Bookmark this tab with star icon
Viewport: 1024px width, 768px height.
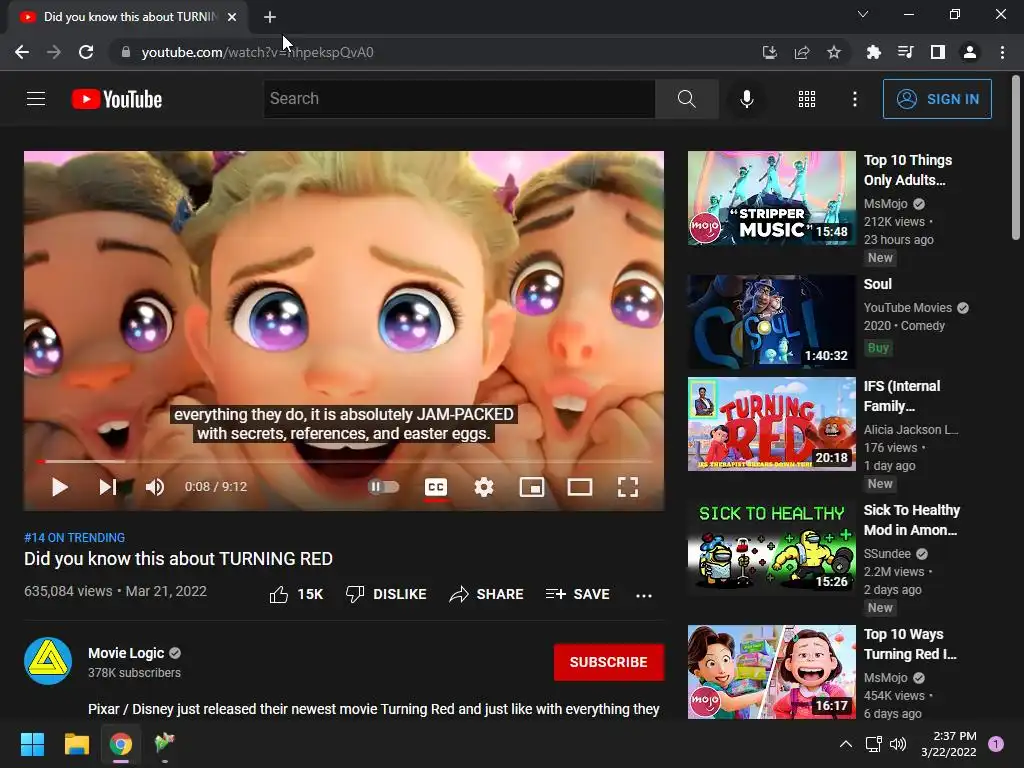point(834,52)
